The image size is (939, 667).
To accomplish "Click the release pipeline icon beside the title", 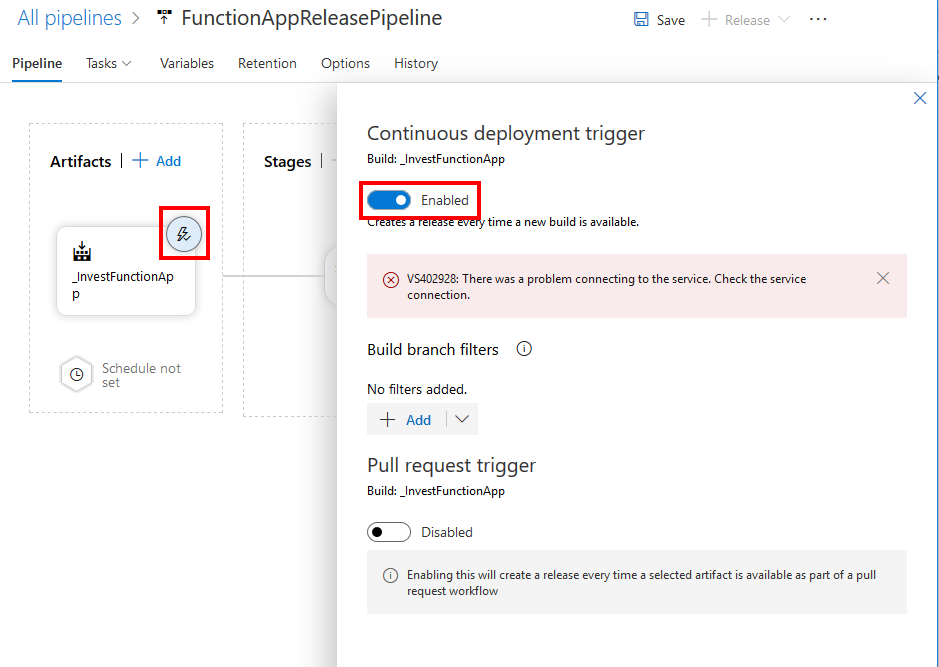I will (164, 19).
